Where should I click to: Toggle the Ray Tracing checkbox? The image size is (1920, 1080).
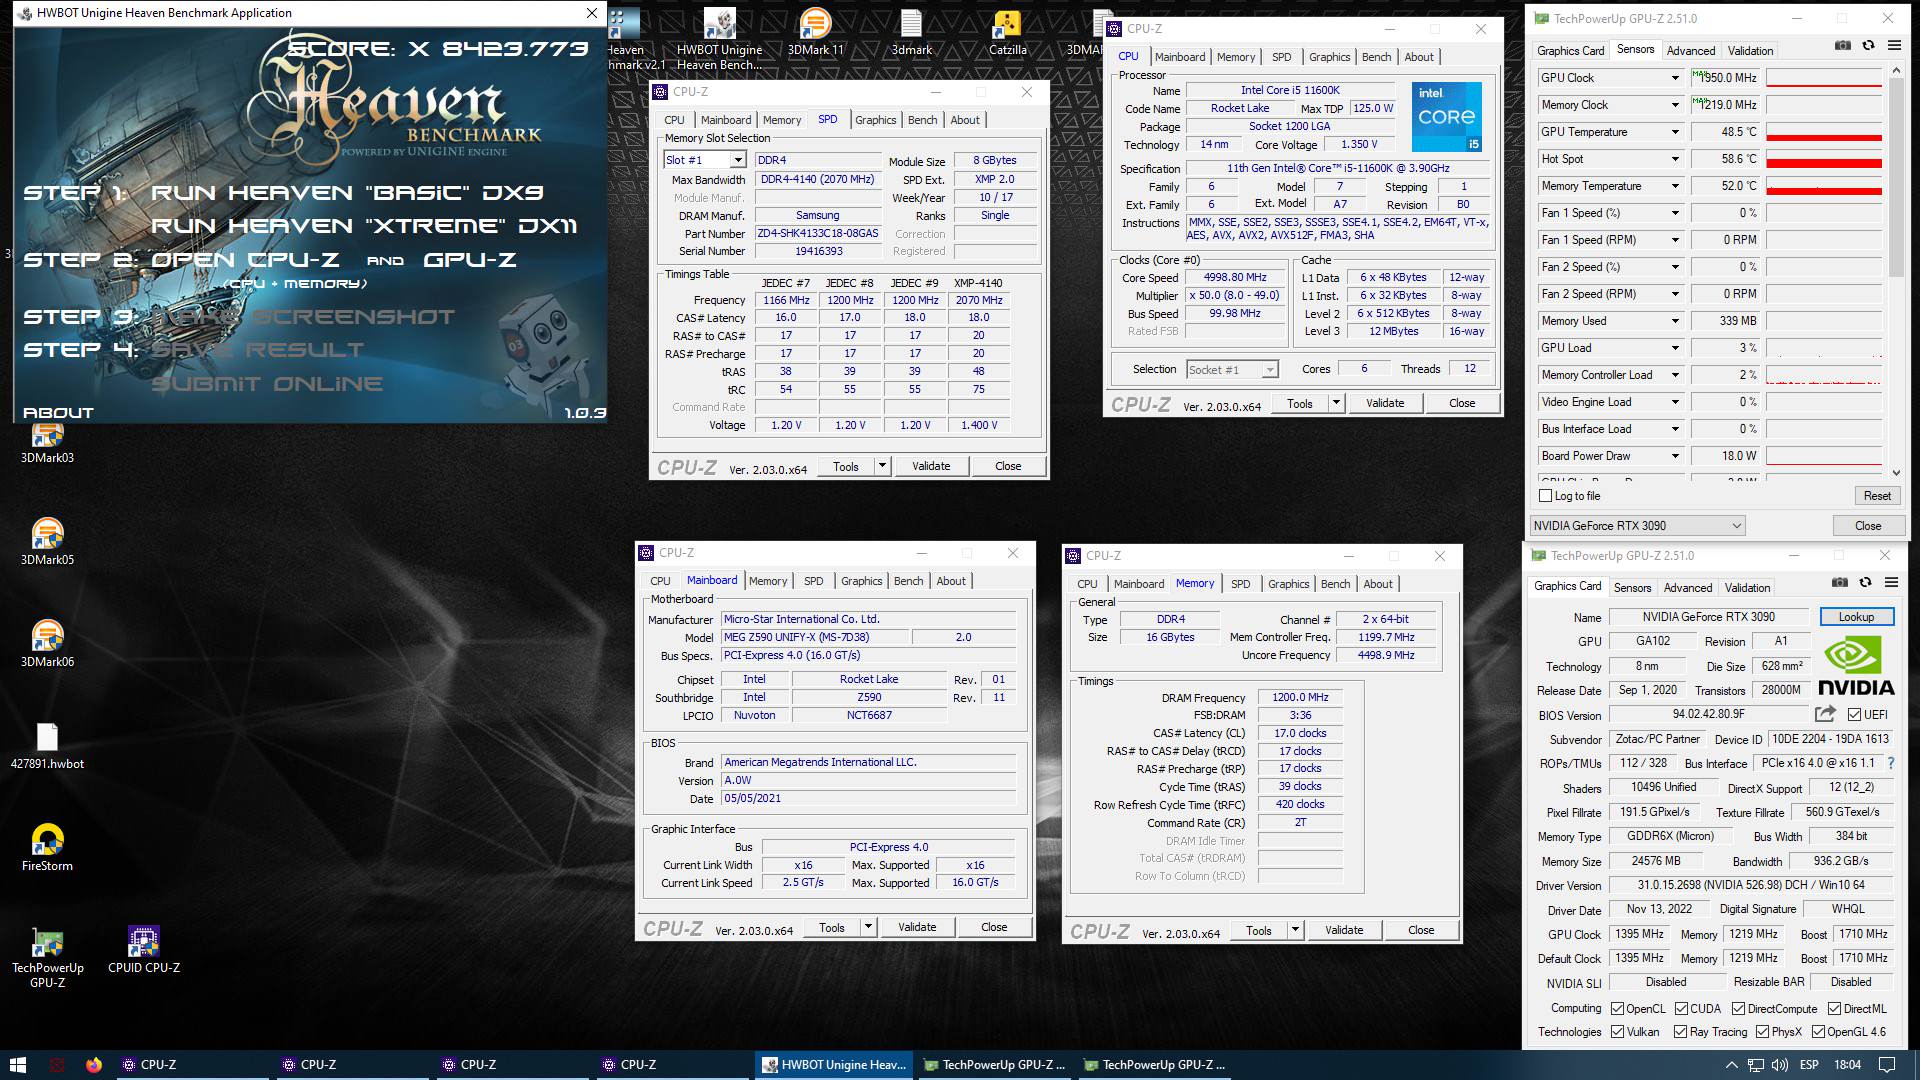1681,1032
